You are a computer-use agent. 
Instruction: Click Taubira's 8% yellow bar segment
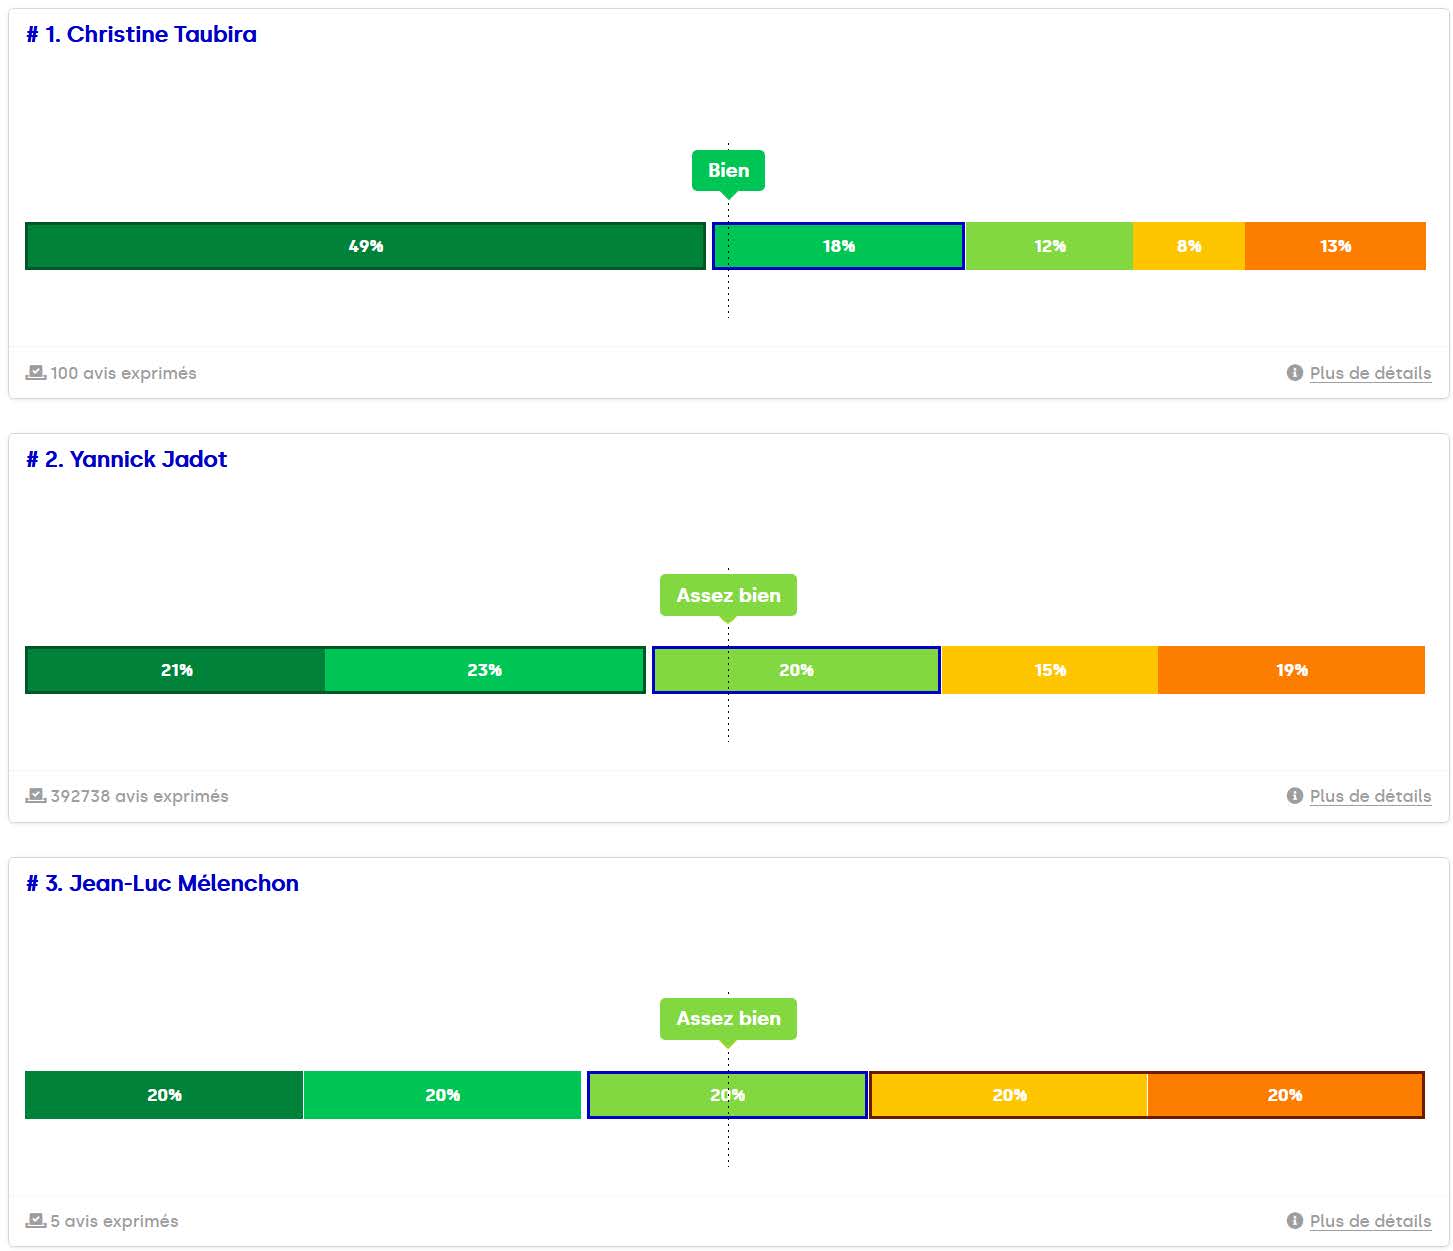coord(1188,246)
